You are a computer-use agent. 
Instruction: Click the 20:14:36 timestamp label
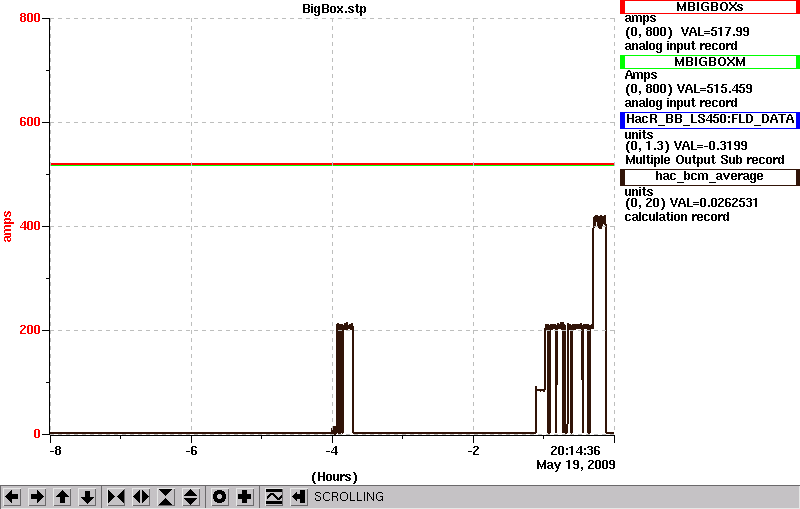[x=575, y=450]
